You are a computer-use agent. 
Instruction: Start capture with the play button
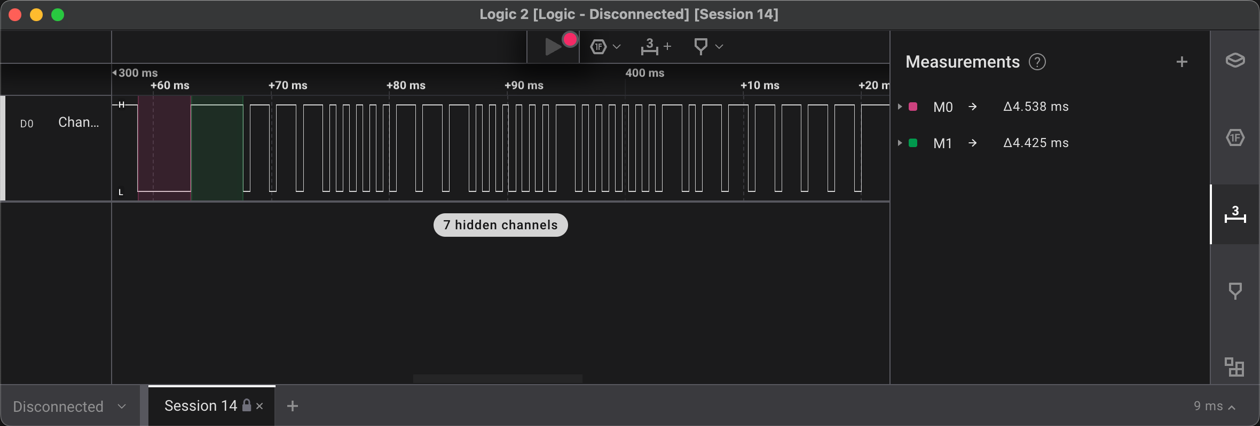tap(552, 46)
